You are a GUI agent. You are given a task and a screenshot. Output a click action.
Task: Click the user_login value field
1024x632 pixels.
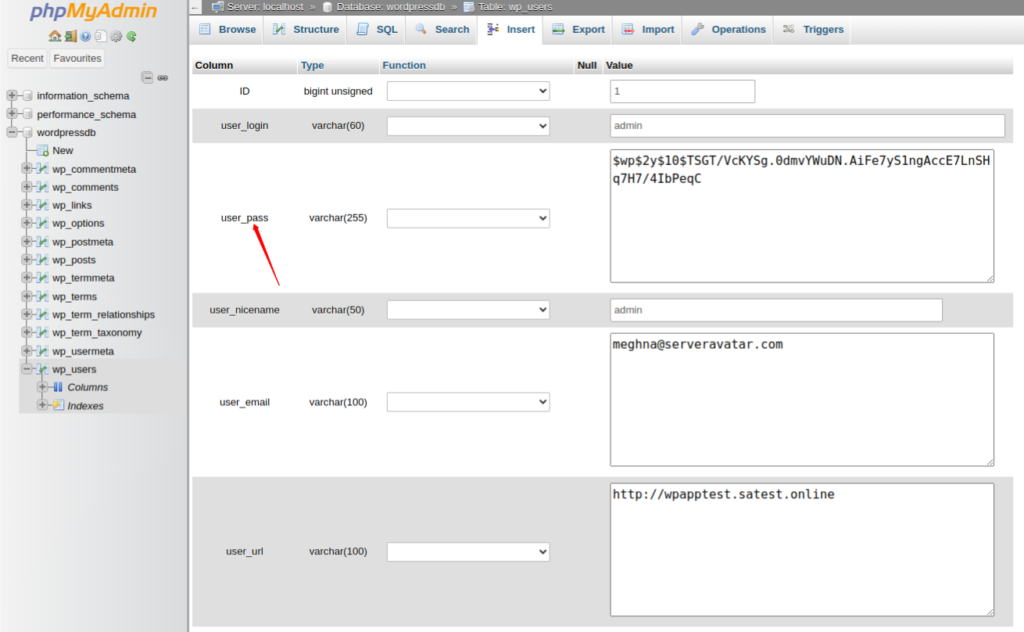pyautogui.click(x=807, y=125)
